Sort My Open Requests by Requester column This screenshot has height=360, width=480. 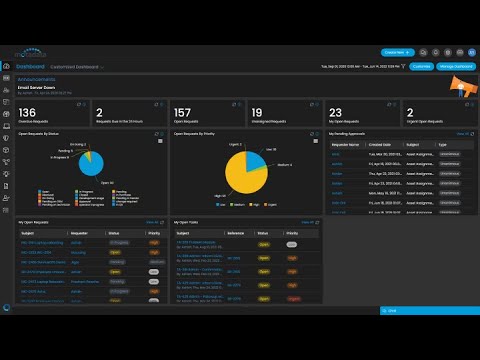point(79,233)
